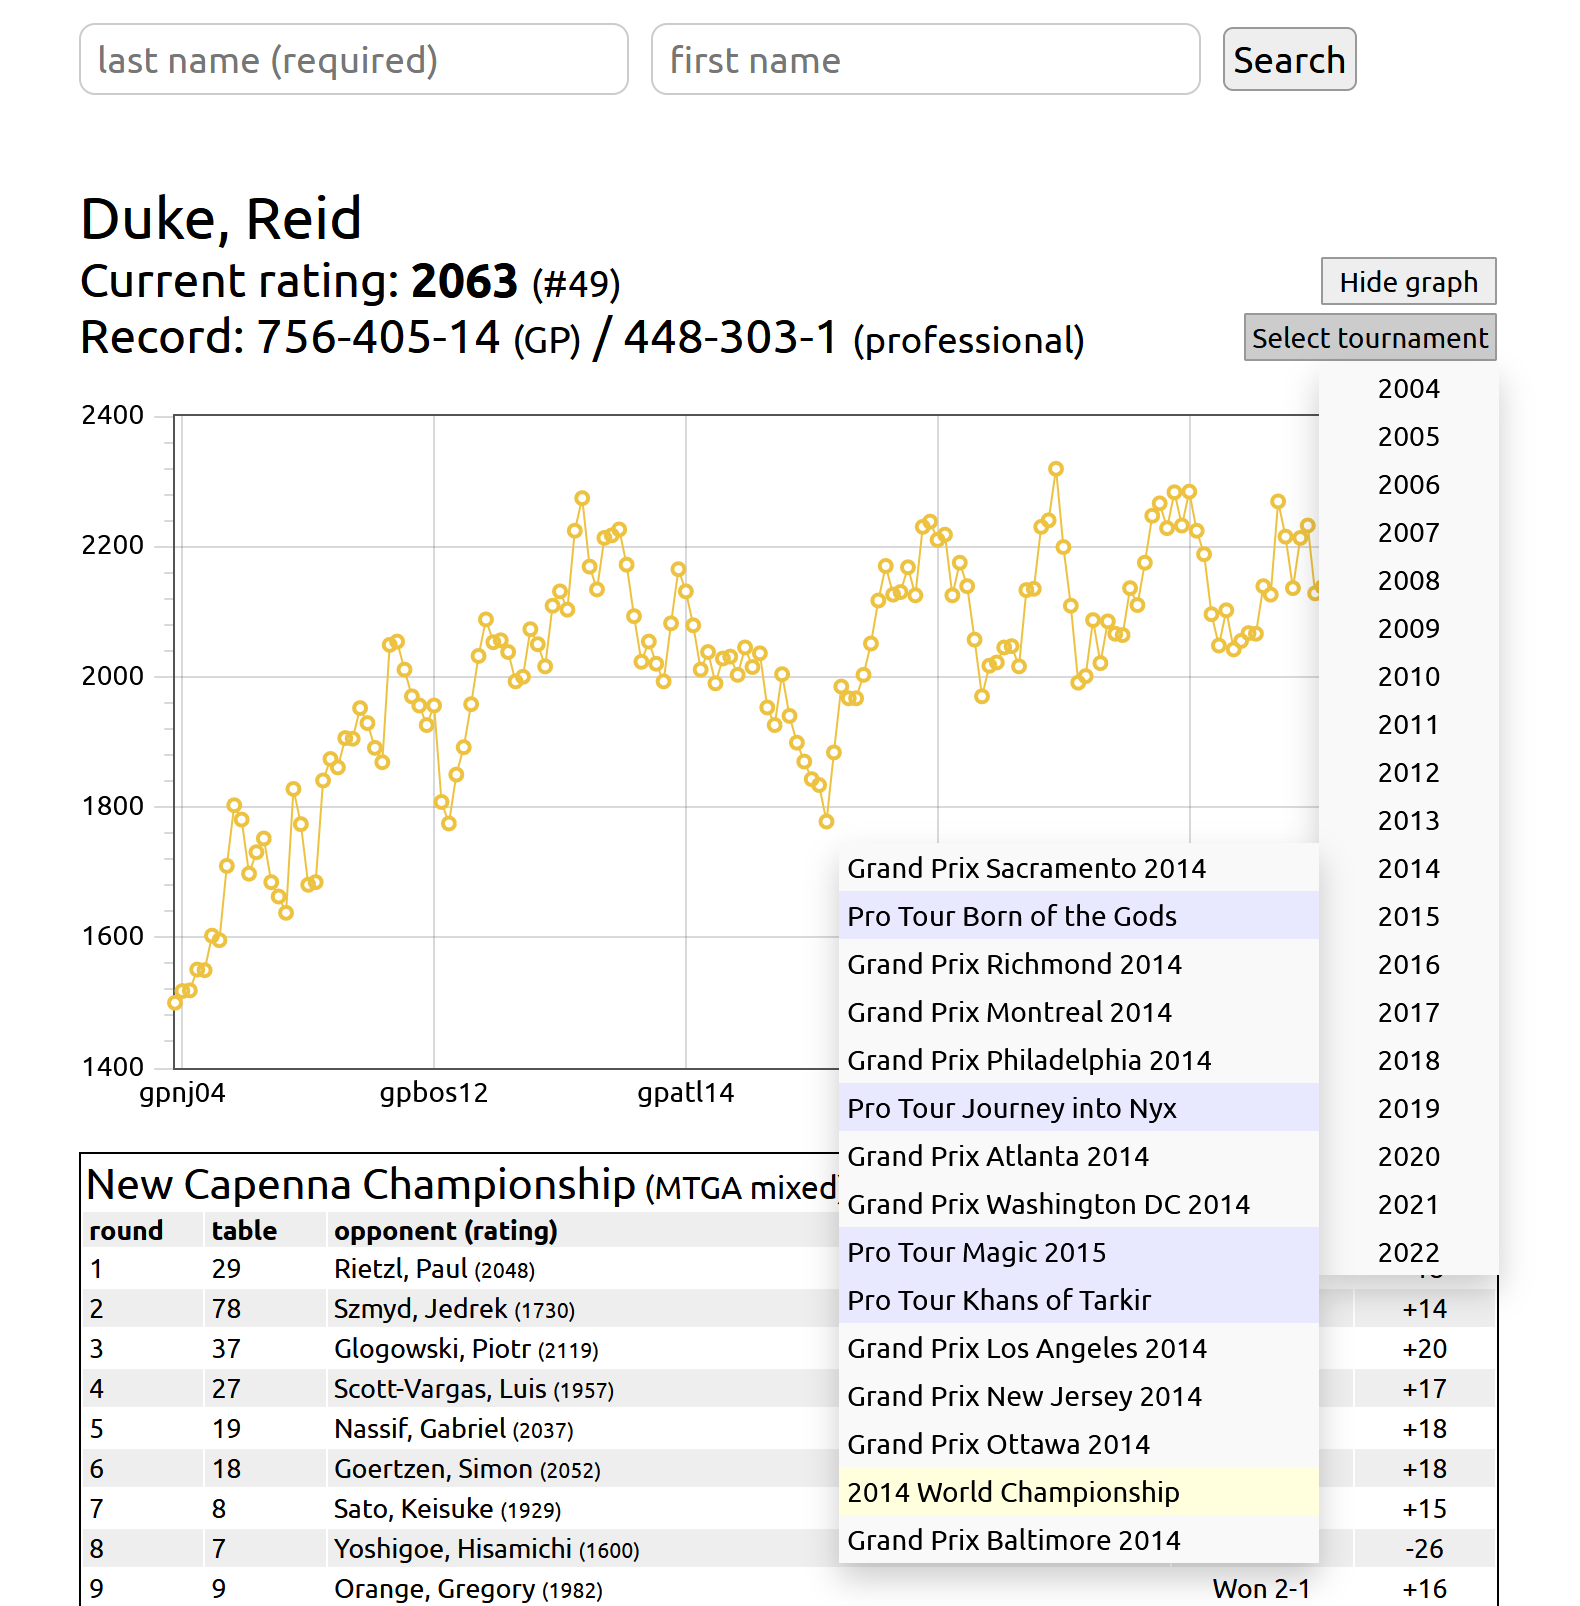Select year 2004 in the menu

pyautogui.click(x=1408, y=389)
